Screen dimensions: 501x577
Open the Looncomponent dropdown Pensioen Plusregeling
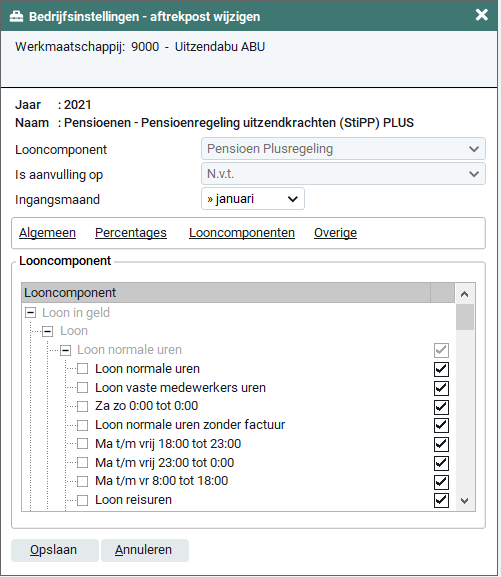[343, 149]
